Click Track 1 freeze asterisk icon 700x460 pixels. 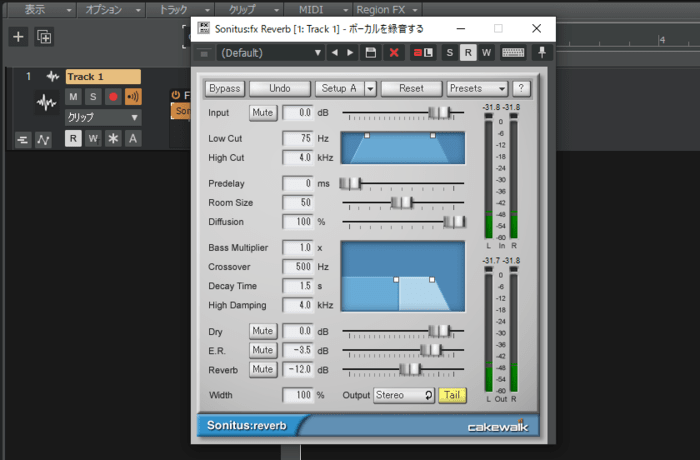pos(113,138)
